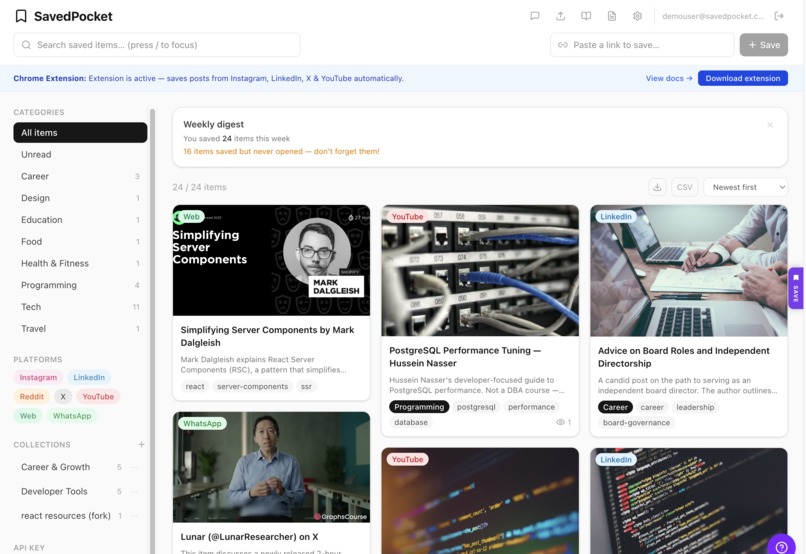Open the Tech category
Viewport: 806px width, 554px height.
pos(80,307)
